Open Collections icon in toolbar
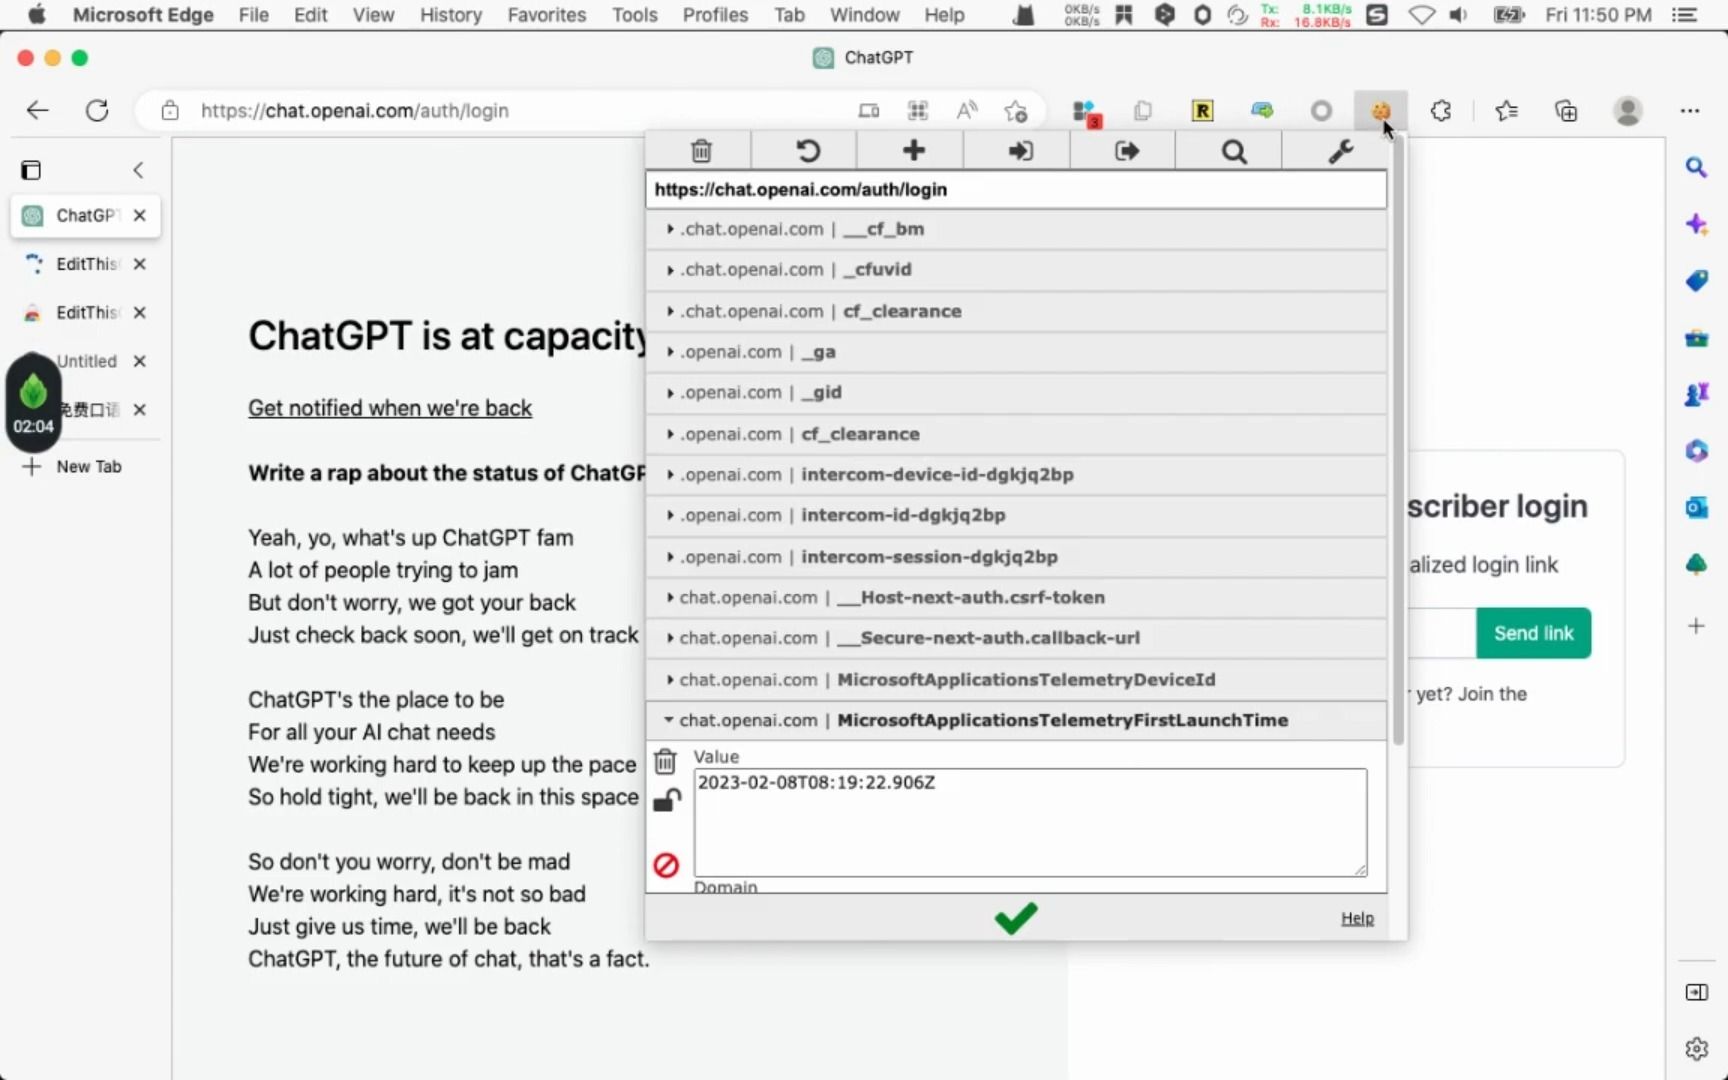This screenshot has height=1080, width=1728. (x=1566, y=111)
